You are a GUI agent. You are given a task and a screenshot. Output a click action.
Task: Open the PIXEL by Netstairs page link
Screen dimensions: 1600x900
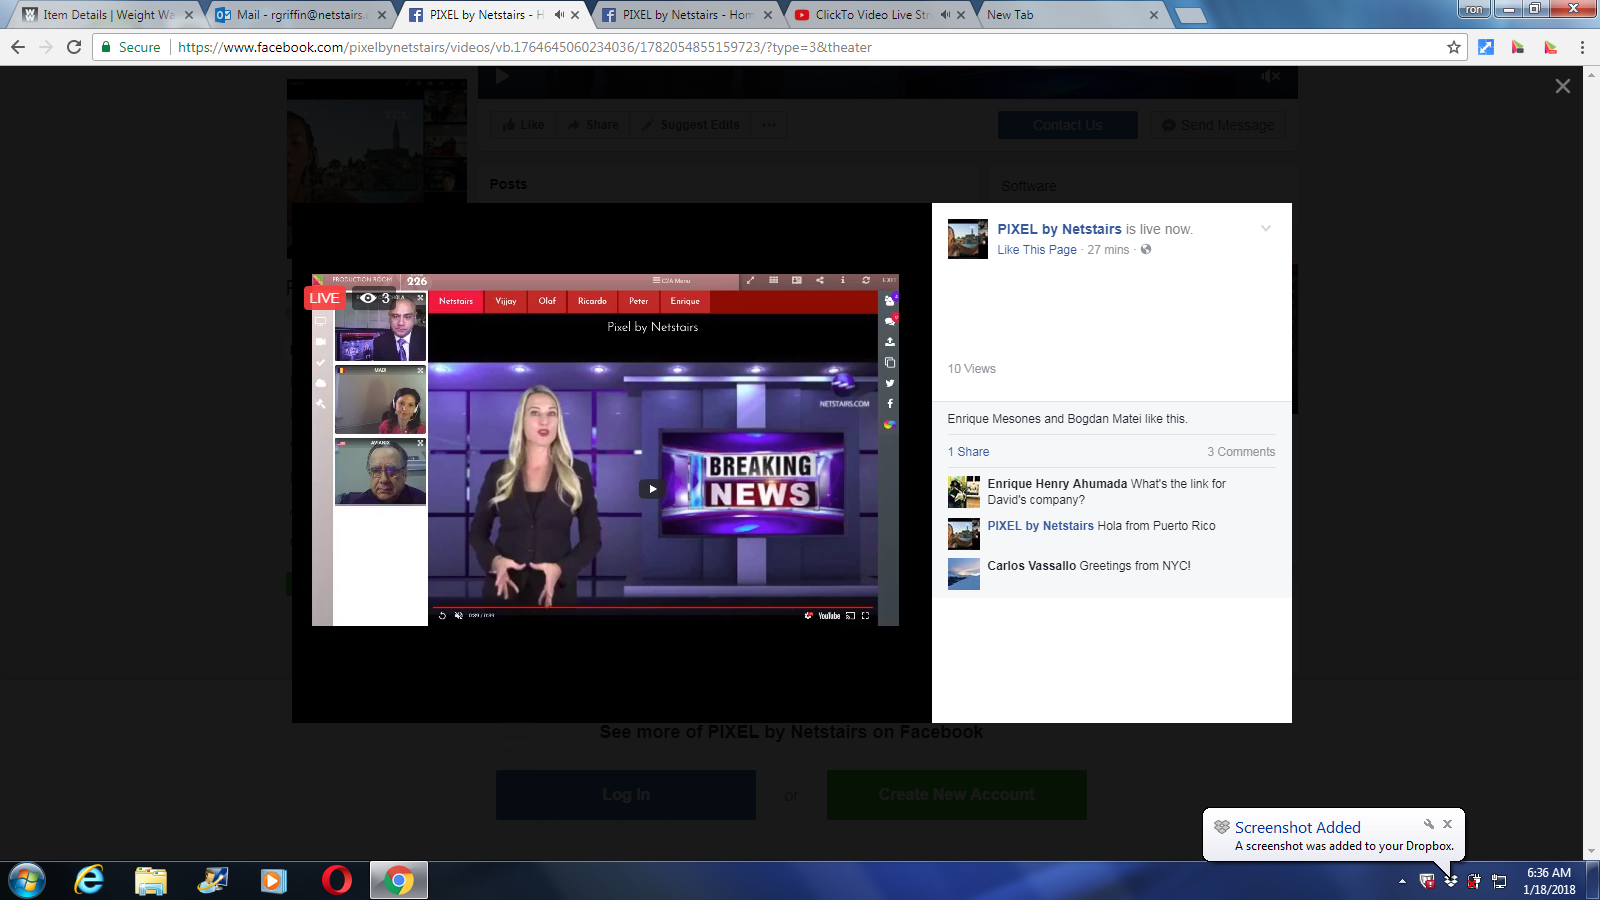tap(1059, 229)
